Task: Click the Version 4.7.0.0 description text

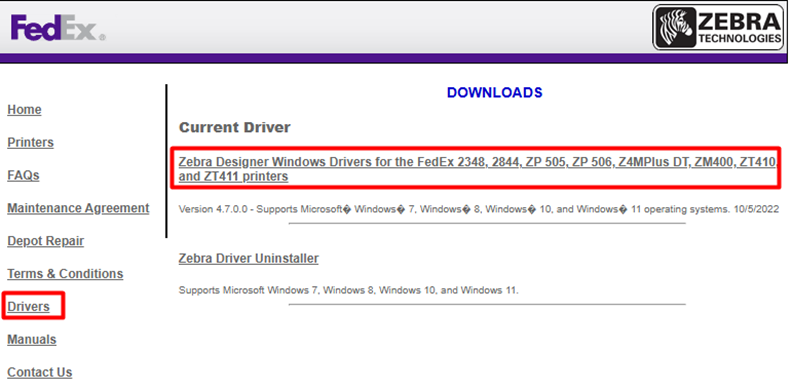Action: (x=479, y=209)
